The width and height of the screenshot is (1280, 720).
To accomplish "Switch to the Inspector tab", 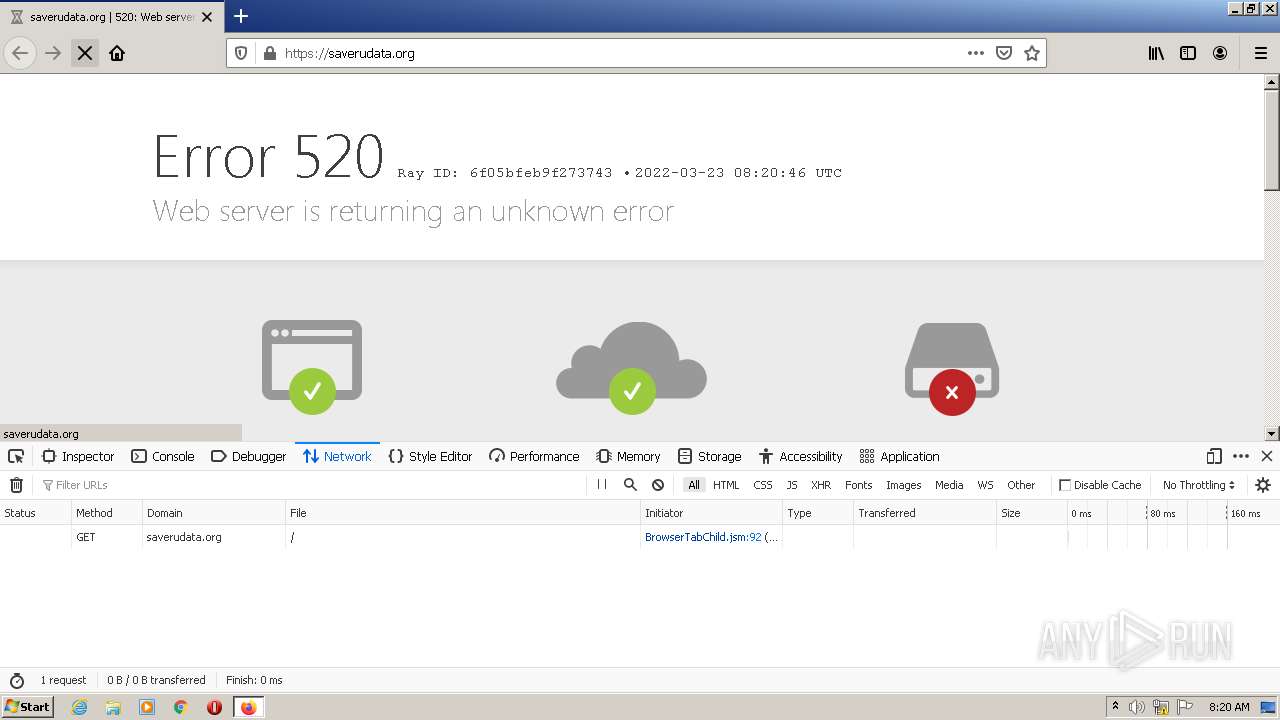I will click(78, 456).
